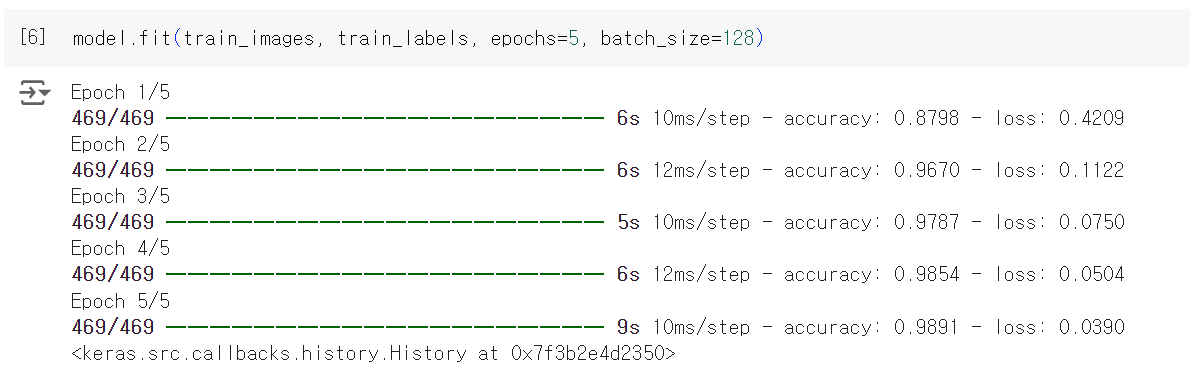Click the Epoch 5/5 progress bar
1190x373 pixels.
pyautogui.click(x=385, y=327)
